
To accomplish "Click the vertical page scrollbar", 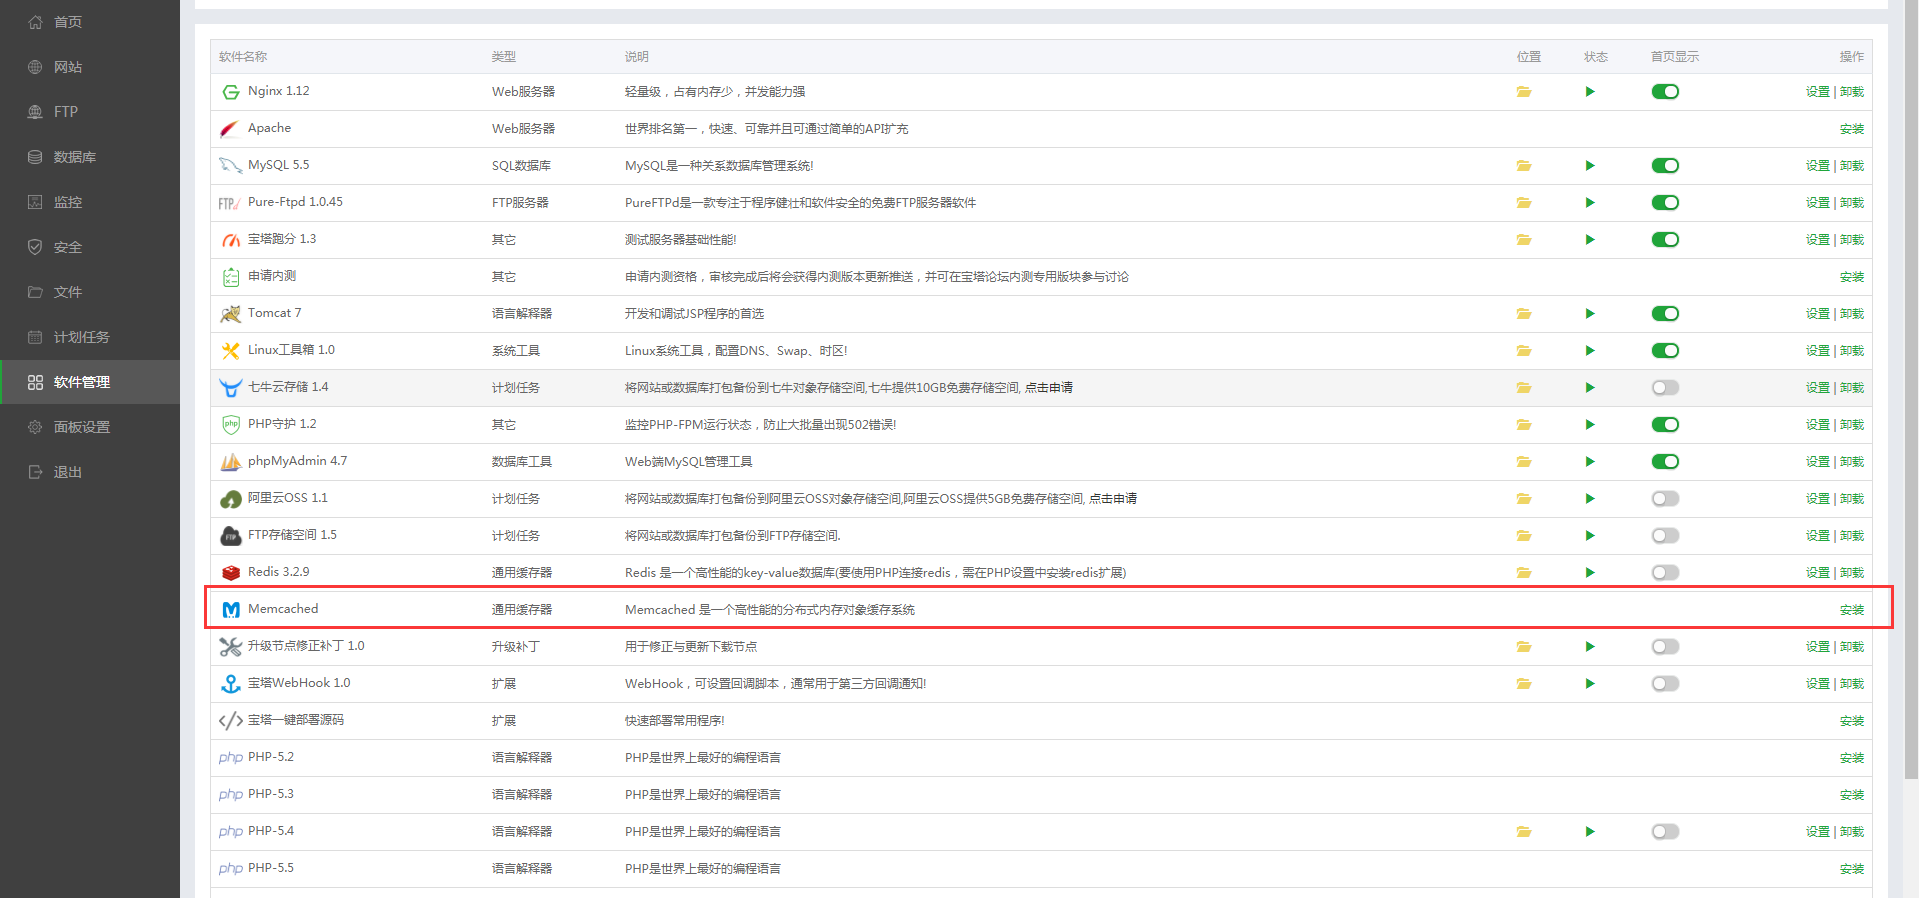I will click(1911, 389).
